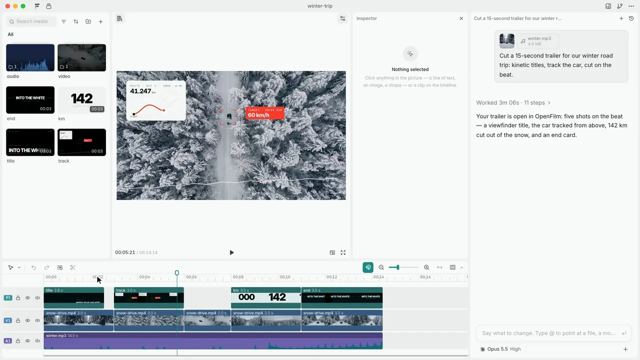Zoom in the timeline
Screen dimensions: 640x360
427,267
